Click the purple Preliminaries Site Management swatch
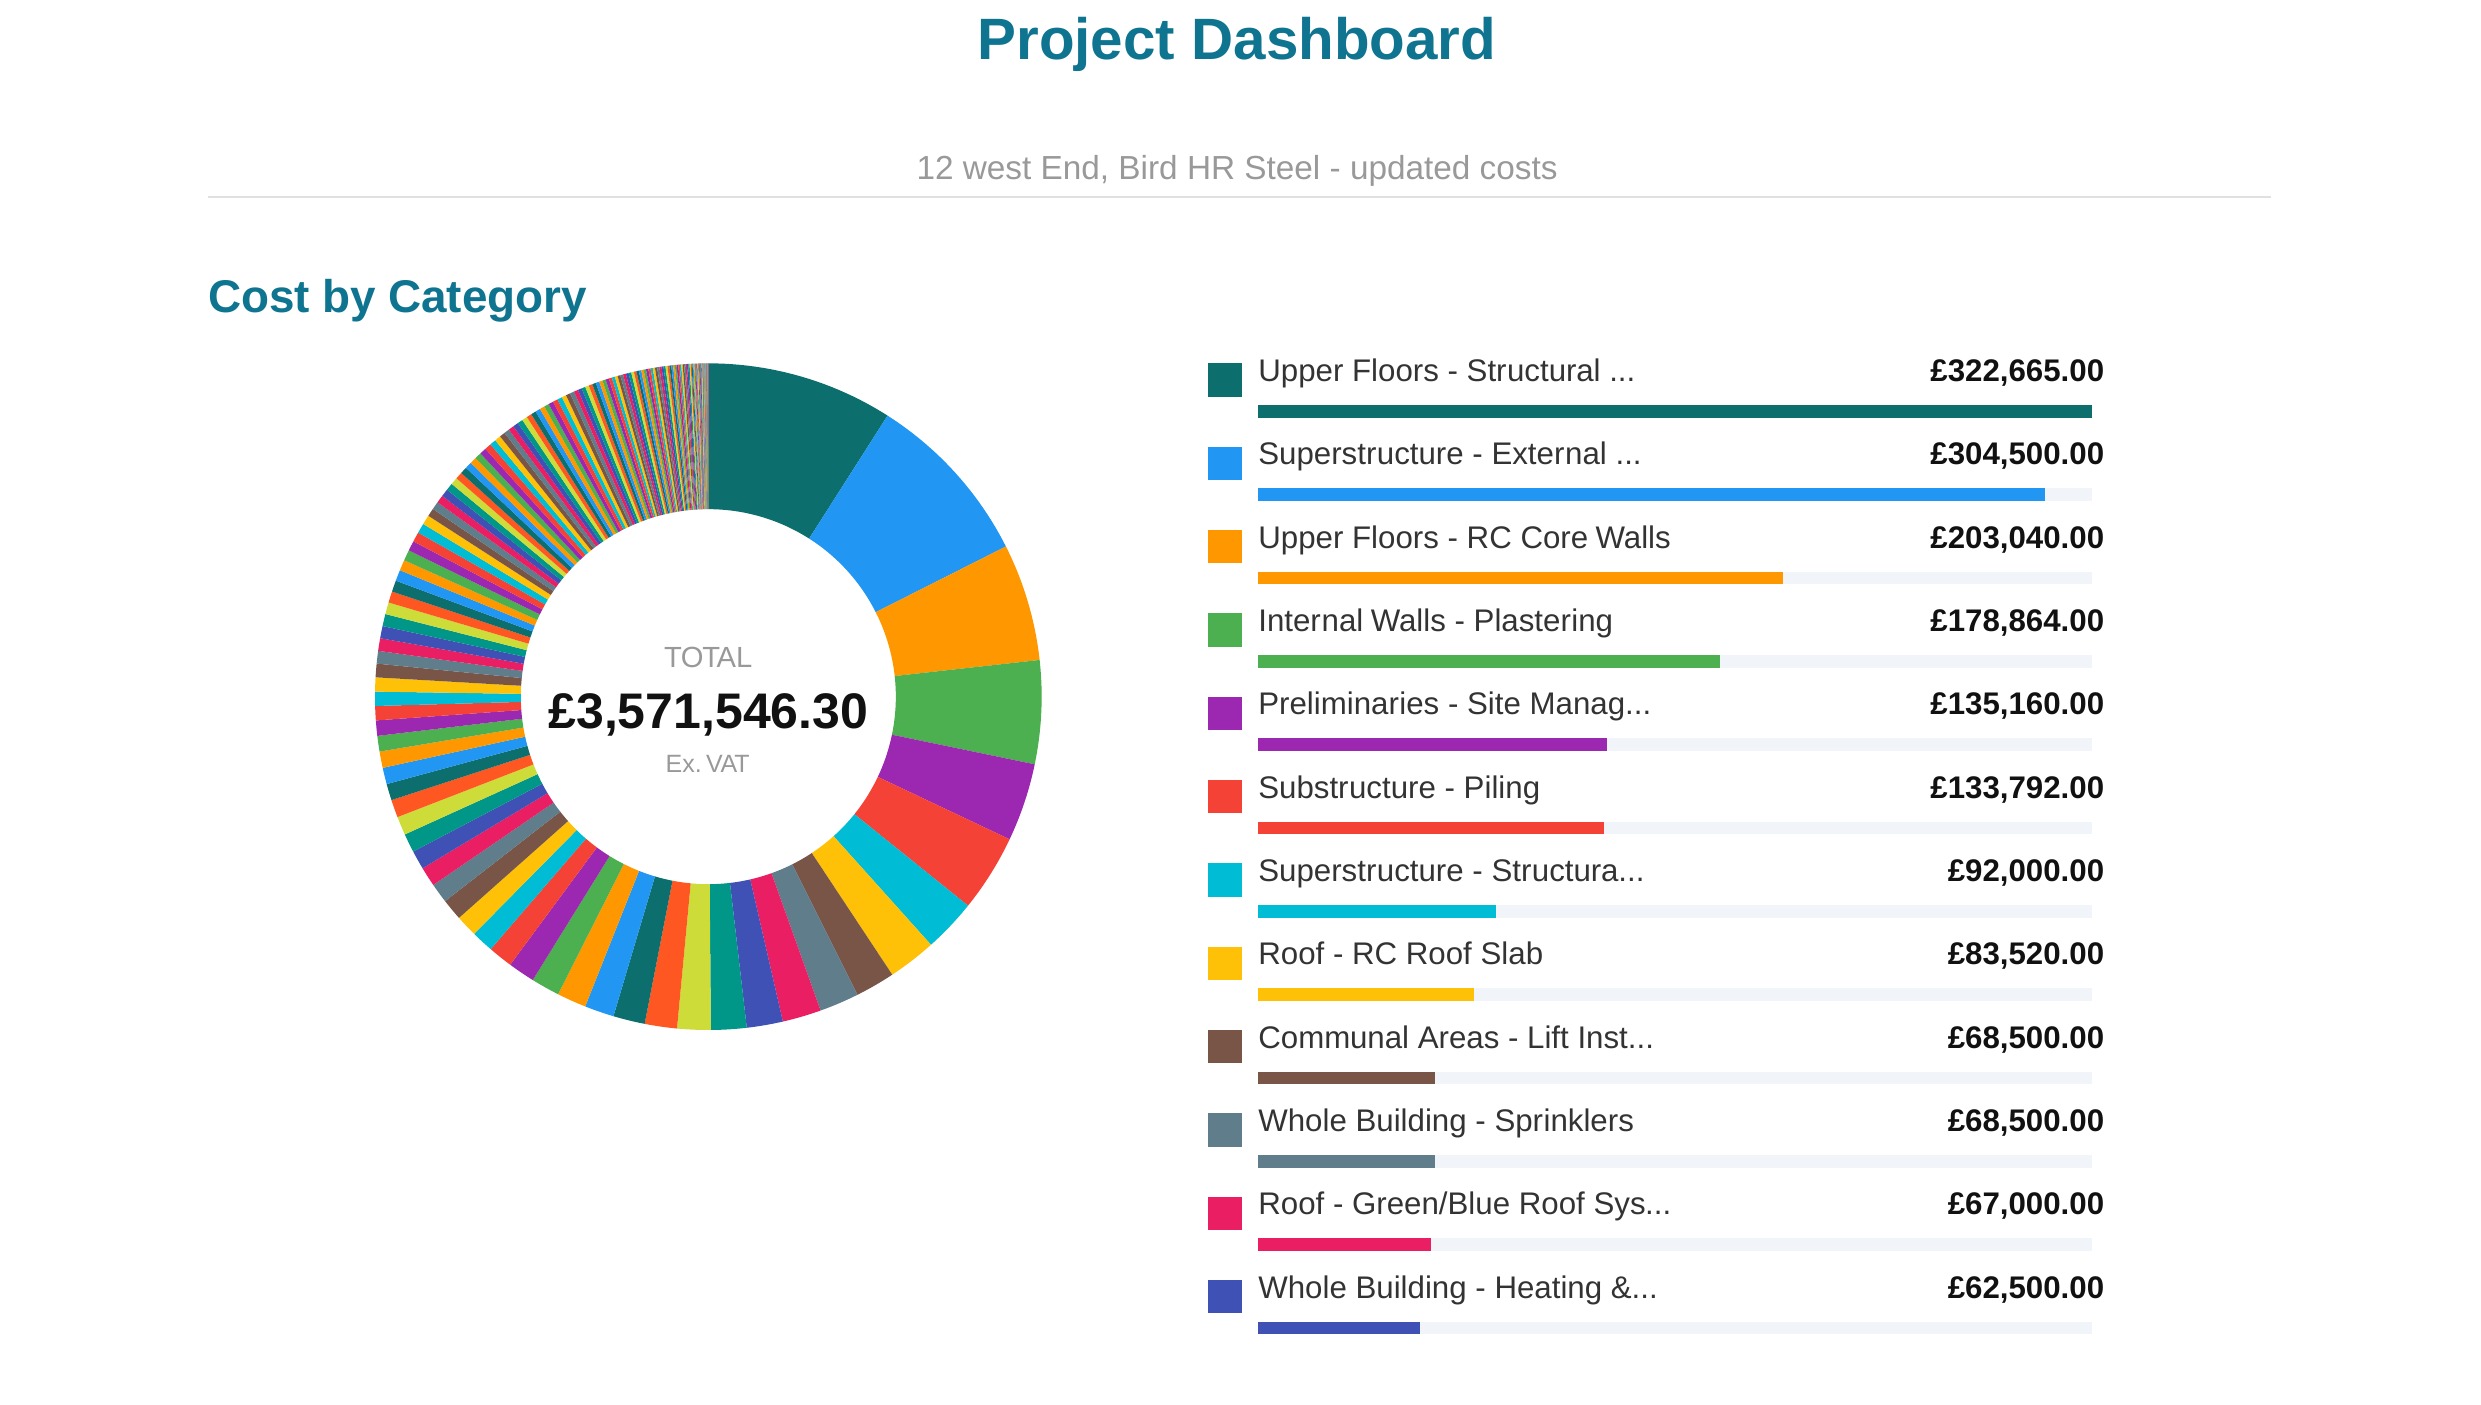Viewport: 2481px width, 1405px height. [x=1224, y=713]
